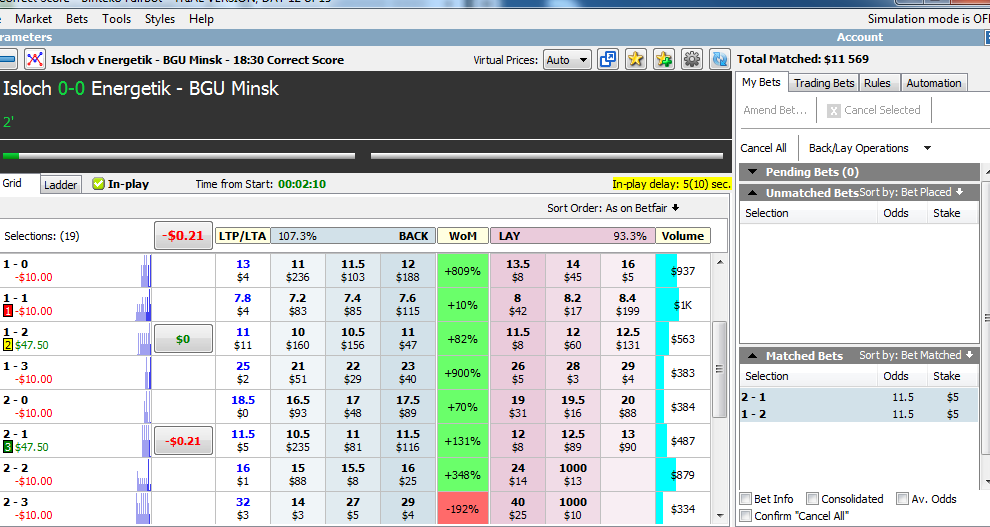Open the Tools menu
This screenshot has width=990, height=527.
click(117, 19)
